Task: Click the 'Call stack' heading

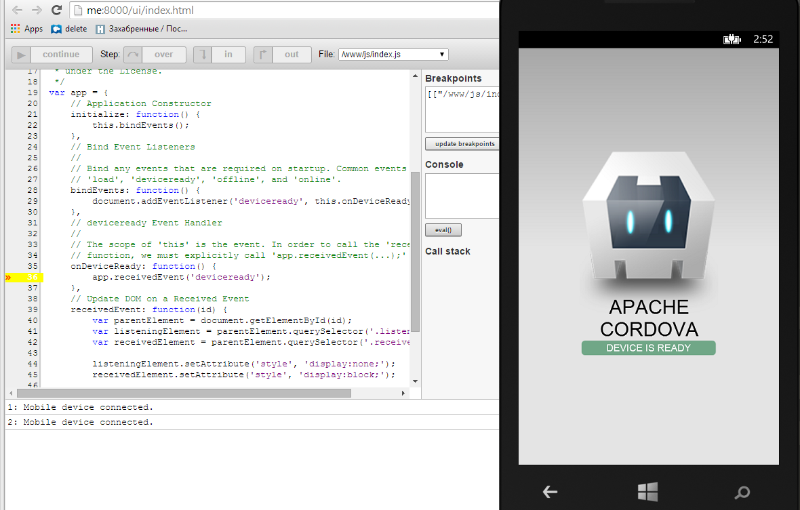Action: tap(447, 251)
